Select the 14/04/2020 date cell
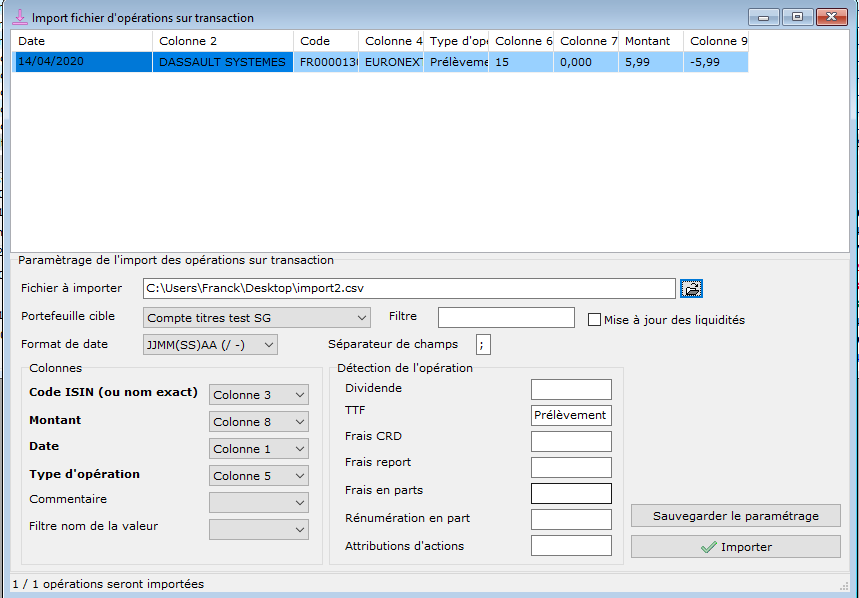Image resolution: width=859 pixels, height=598 pixels. (x=82, y=62)
